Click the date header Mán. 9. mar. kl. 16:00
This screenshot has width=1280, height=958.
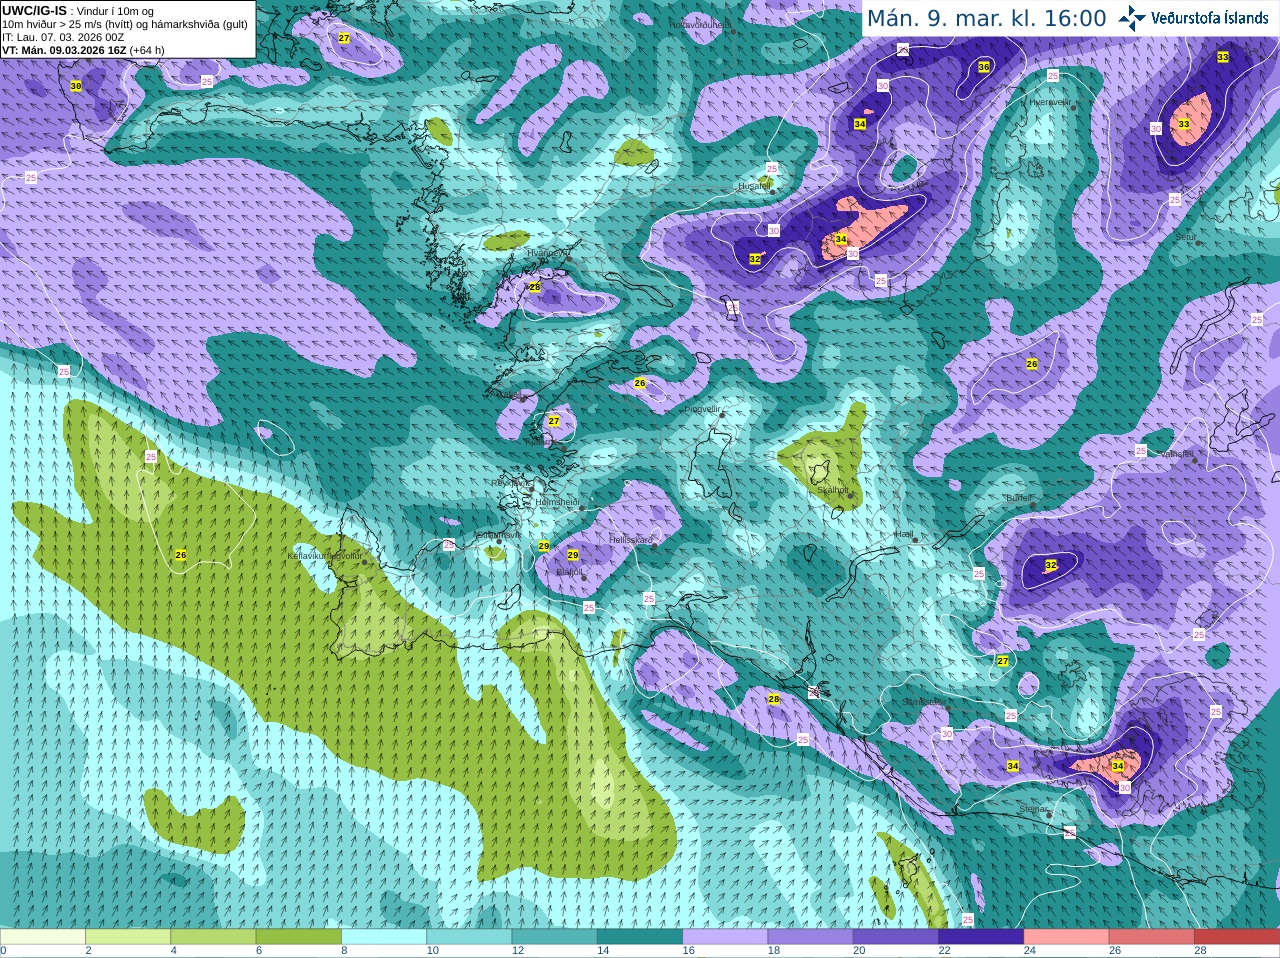[986, 18]
